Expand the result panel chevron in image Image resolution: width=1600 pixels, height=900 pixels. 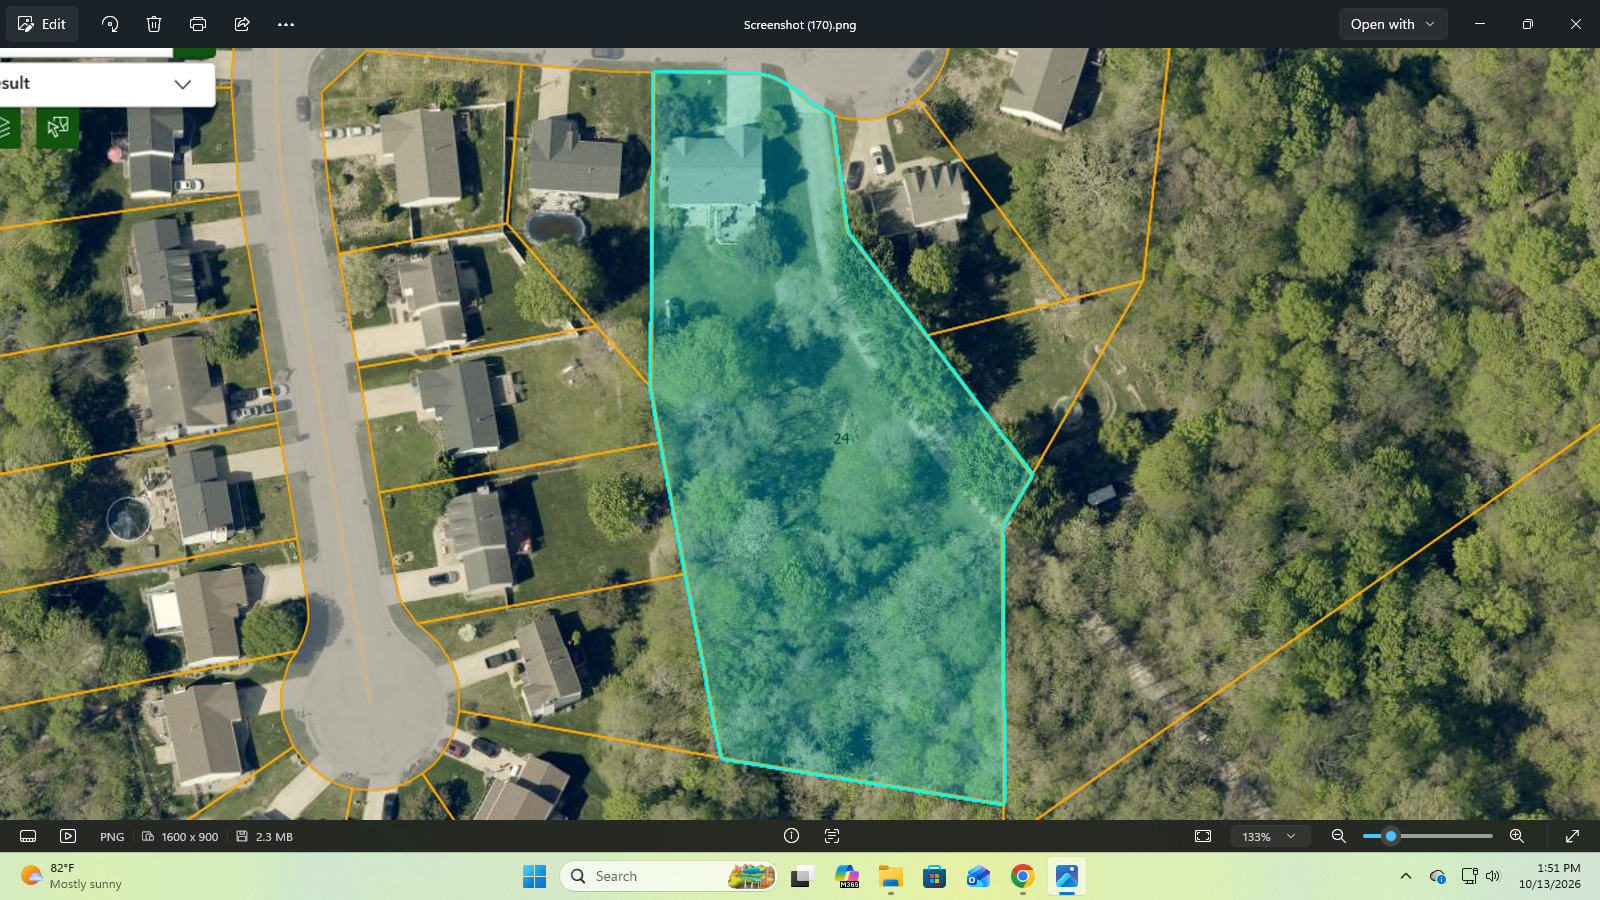(183, 84)
